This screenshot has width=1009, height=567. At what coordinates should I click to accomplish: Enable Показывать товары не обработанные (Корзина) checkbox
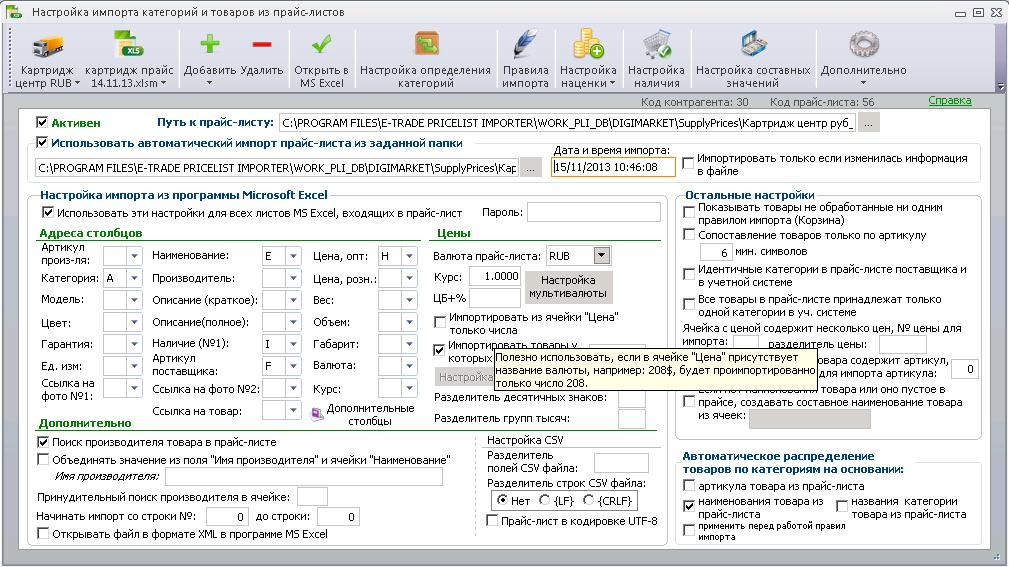689,212
